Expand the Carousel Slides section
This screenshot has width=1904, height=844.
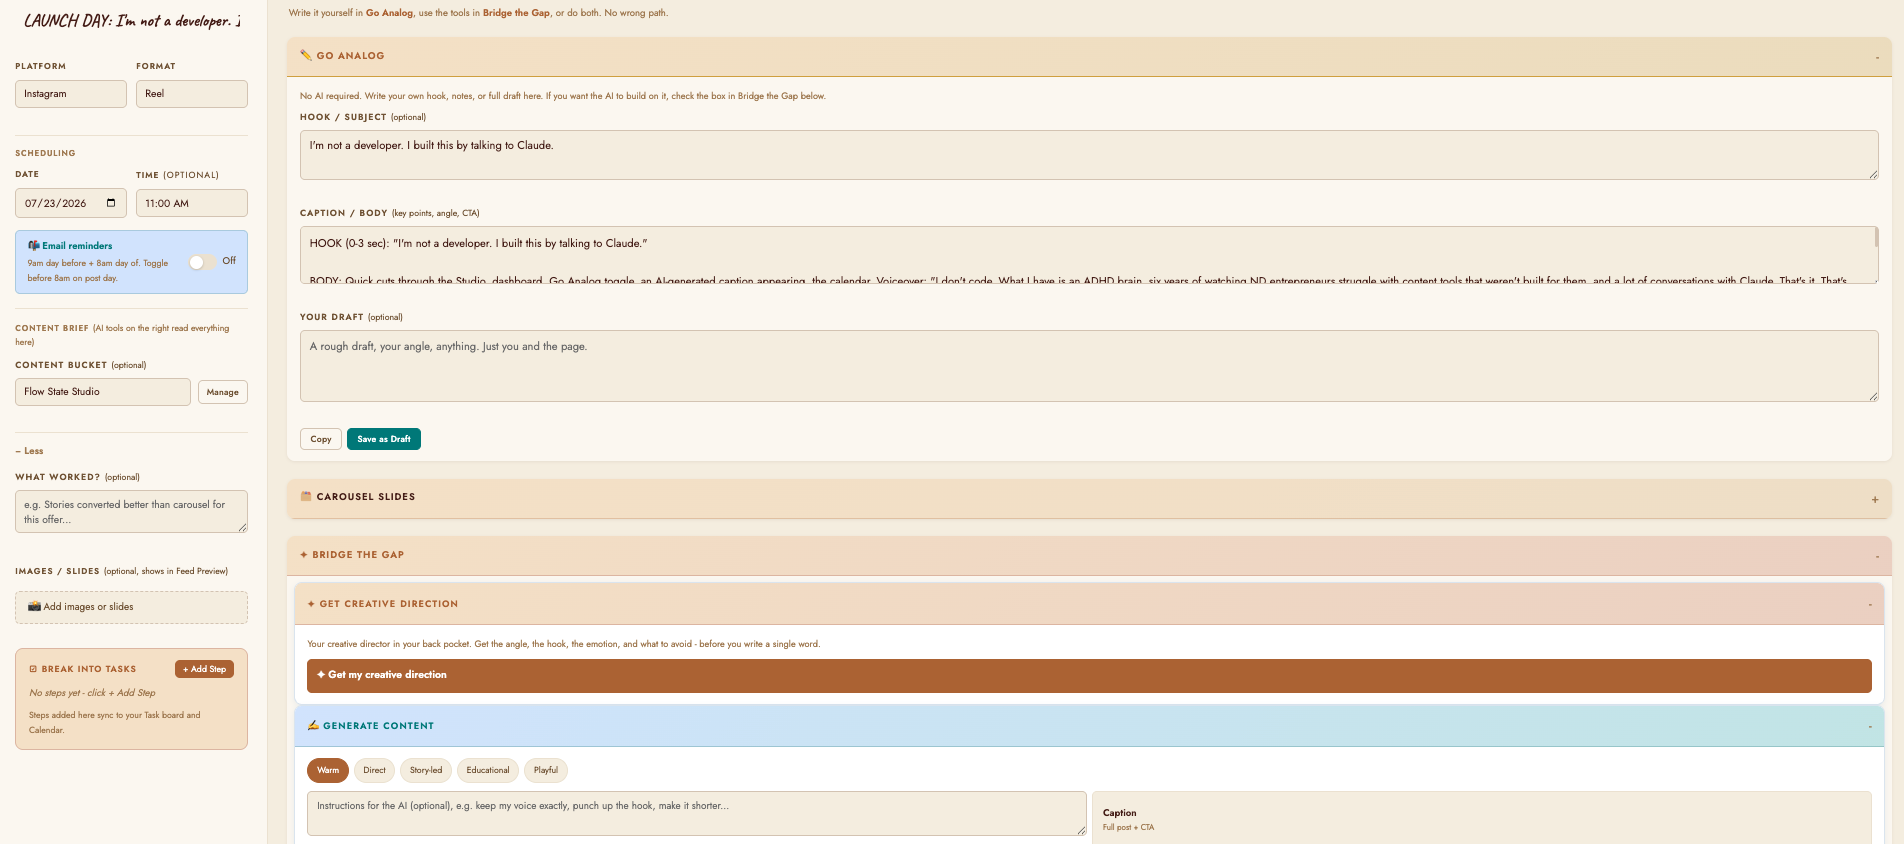click(x=1875, y=499)
